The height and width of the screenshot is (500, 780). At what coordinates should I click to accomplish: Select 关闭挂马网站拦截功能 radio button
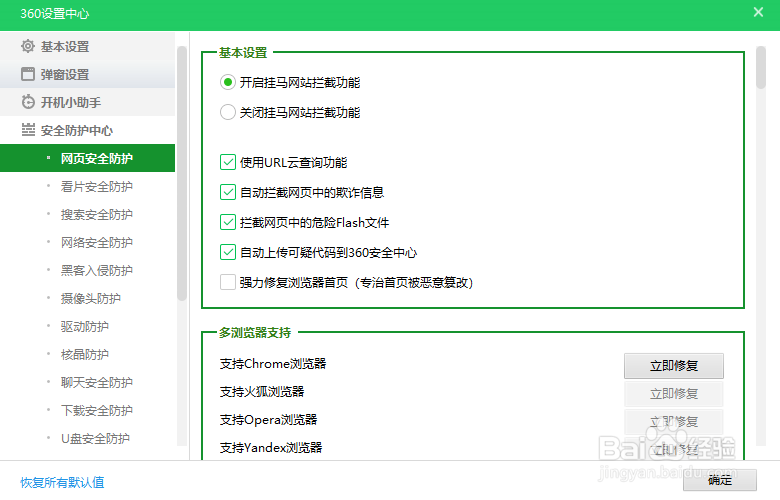coord(227,112)
